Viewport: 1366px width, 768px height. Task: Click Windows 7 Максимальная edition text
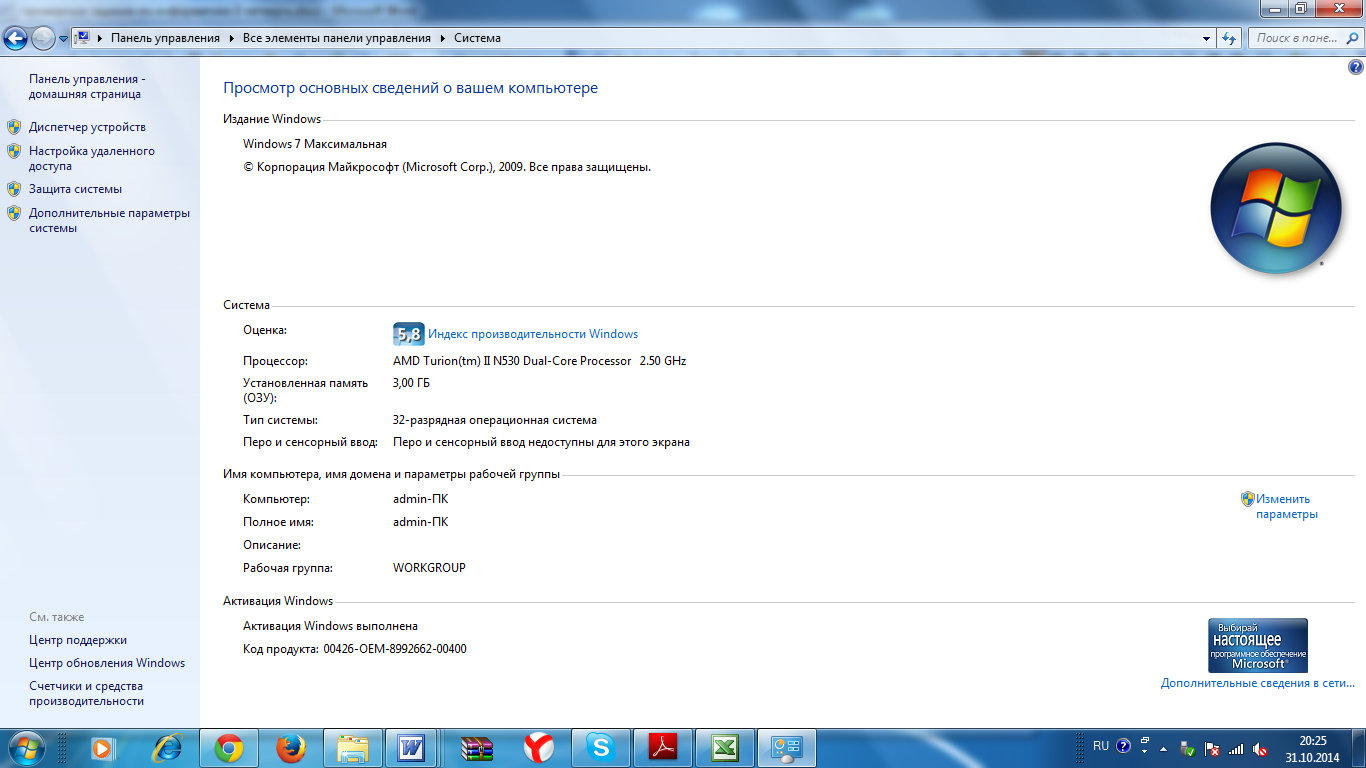click(x=315, y=144)
